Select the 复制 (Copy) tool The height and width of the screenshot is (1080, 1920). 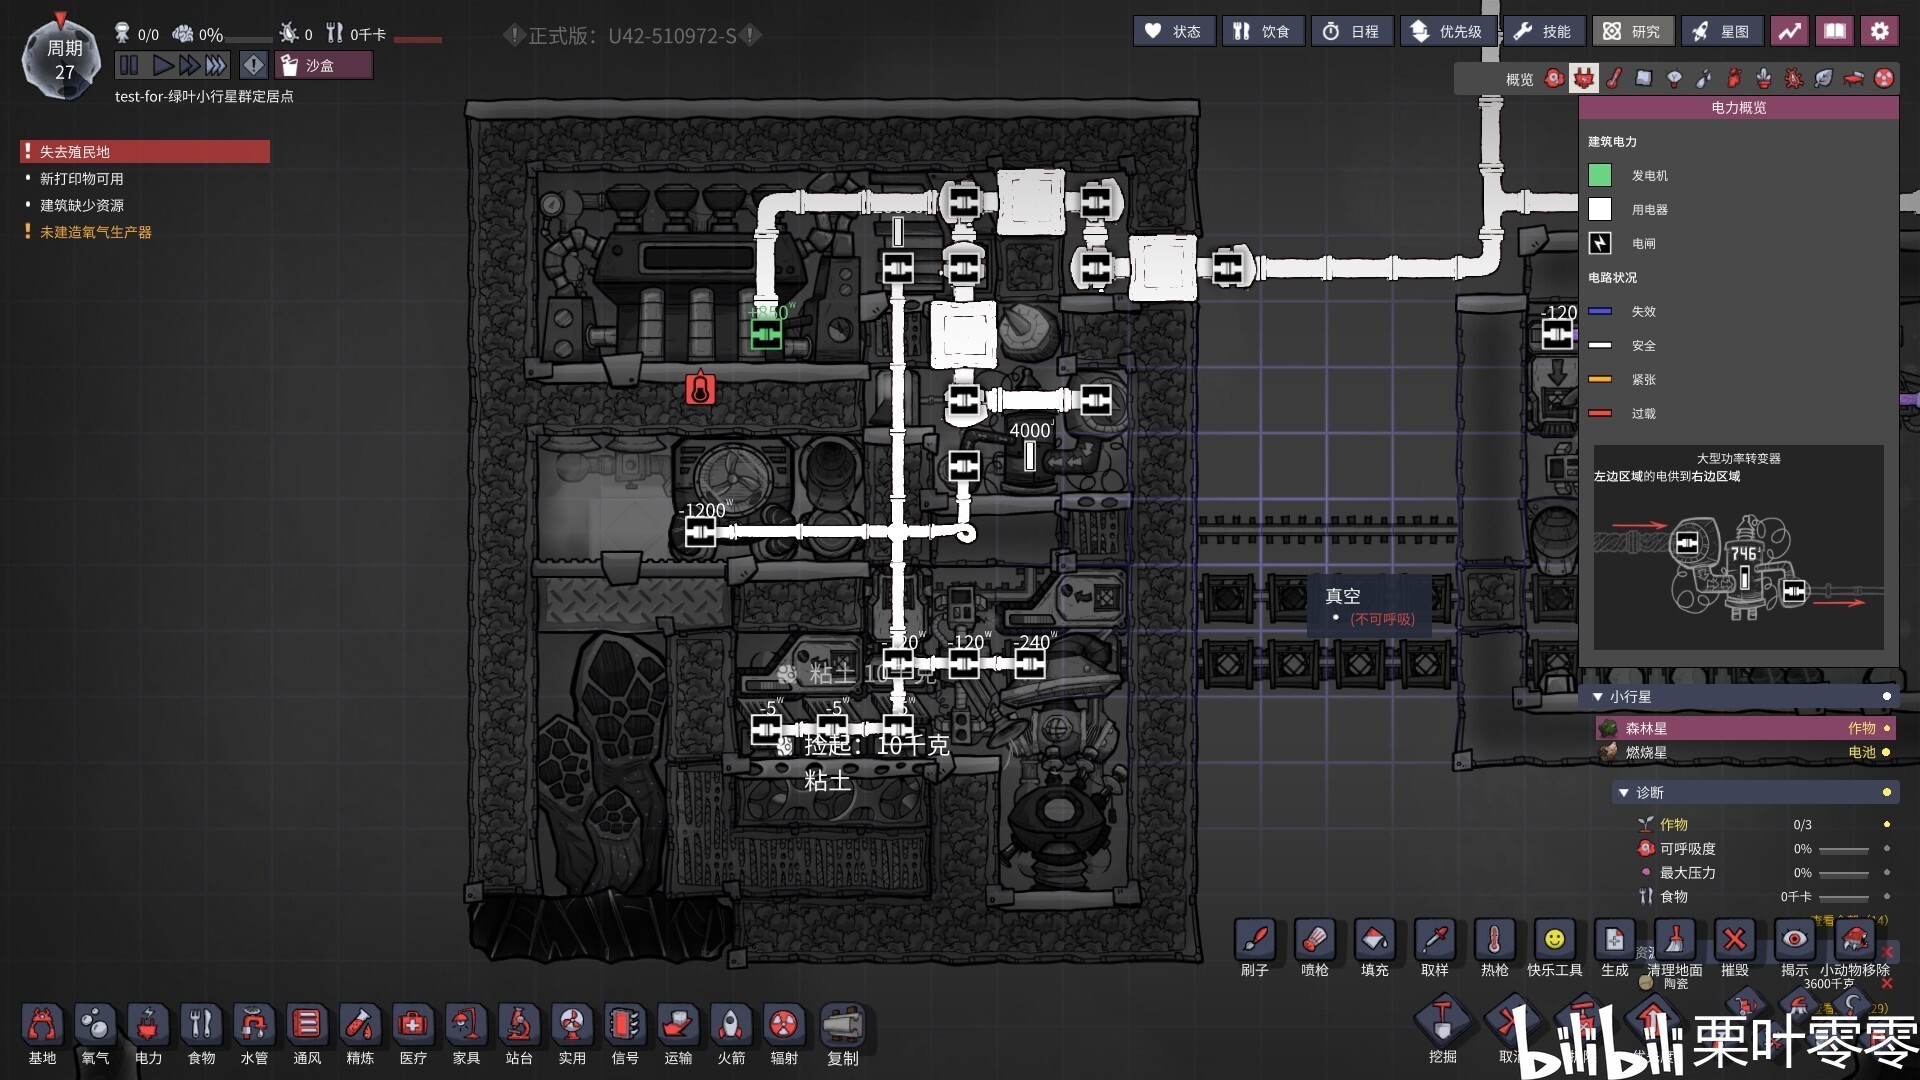843,1034
